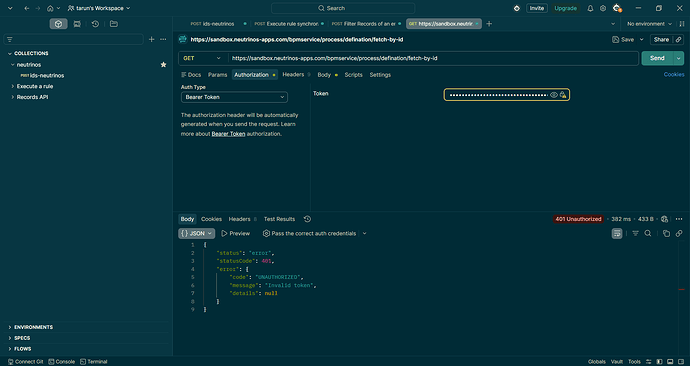Toggle word wrap in response body
Image resolution: width=690 pixels, height=366 pixels.
coord(617,234)
